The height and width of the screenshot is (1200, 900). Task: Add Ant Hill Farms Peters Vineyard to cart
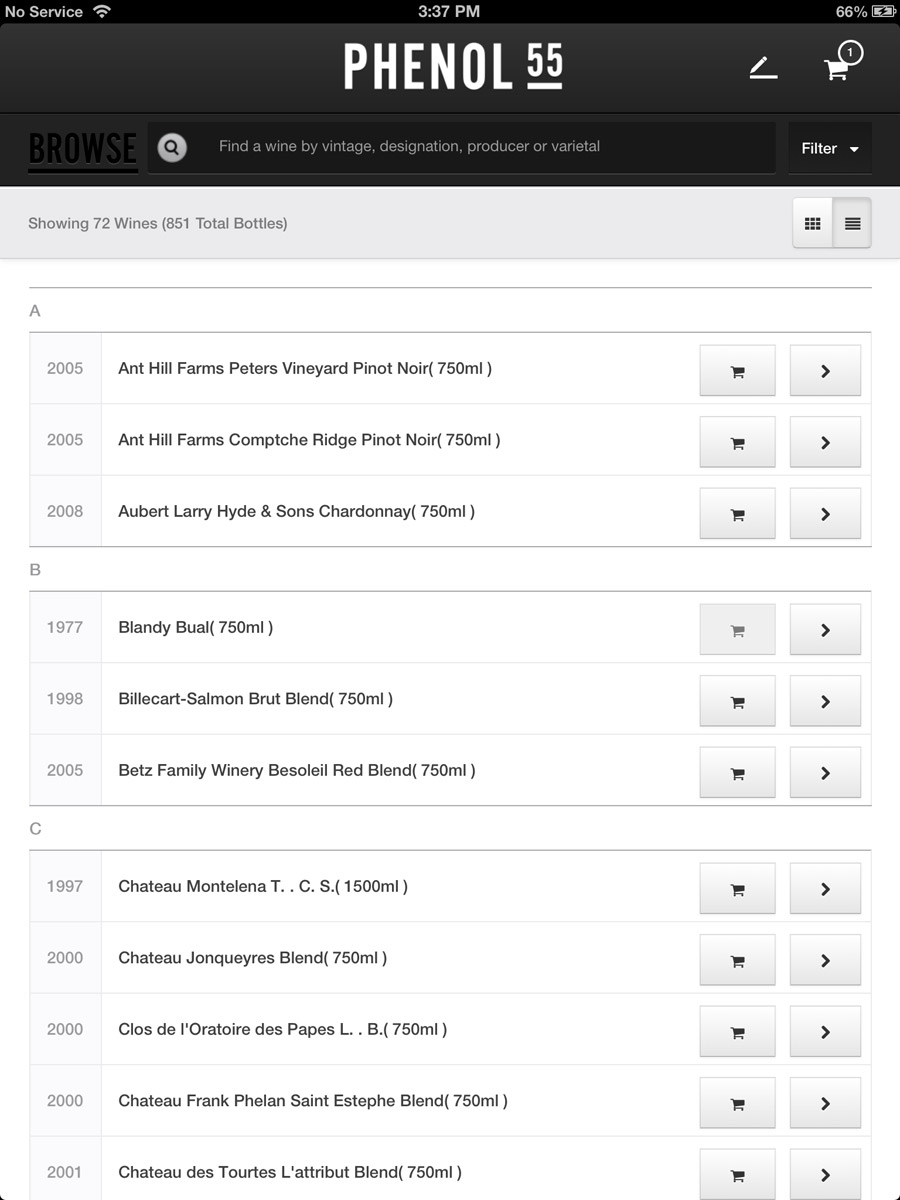(x=737, y=371)
